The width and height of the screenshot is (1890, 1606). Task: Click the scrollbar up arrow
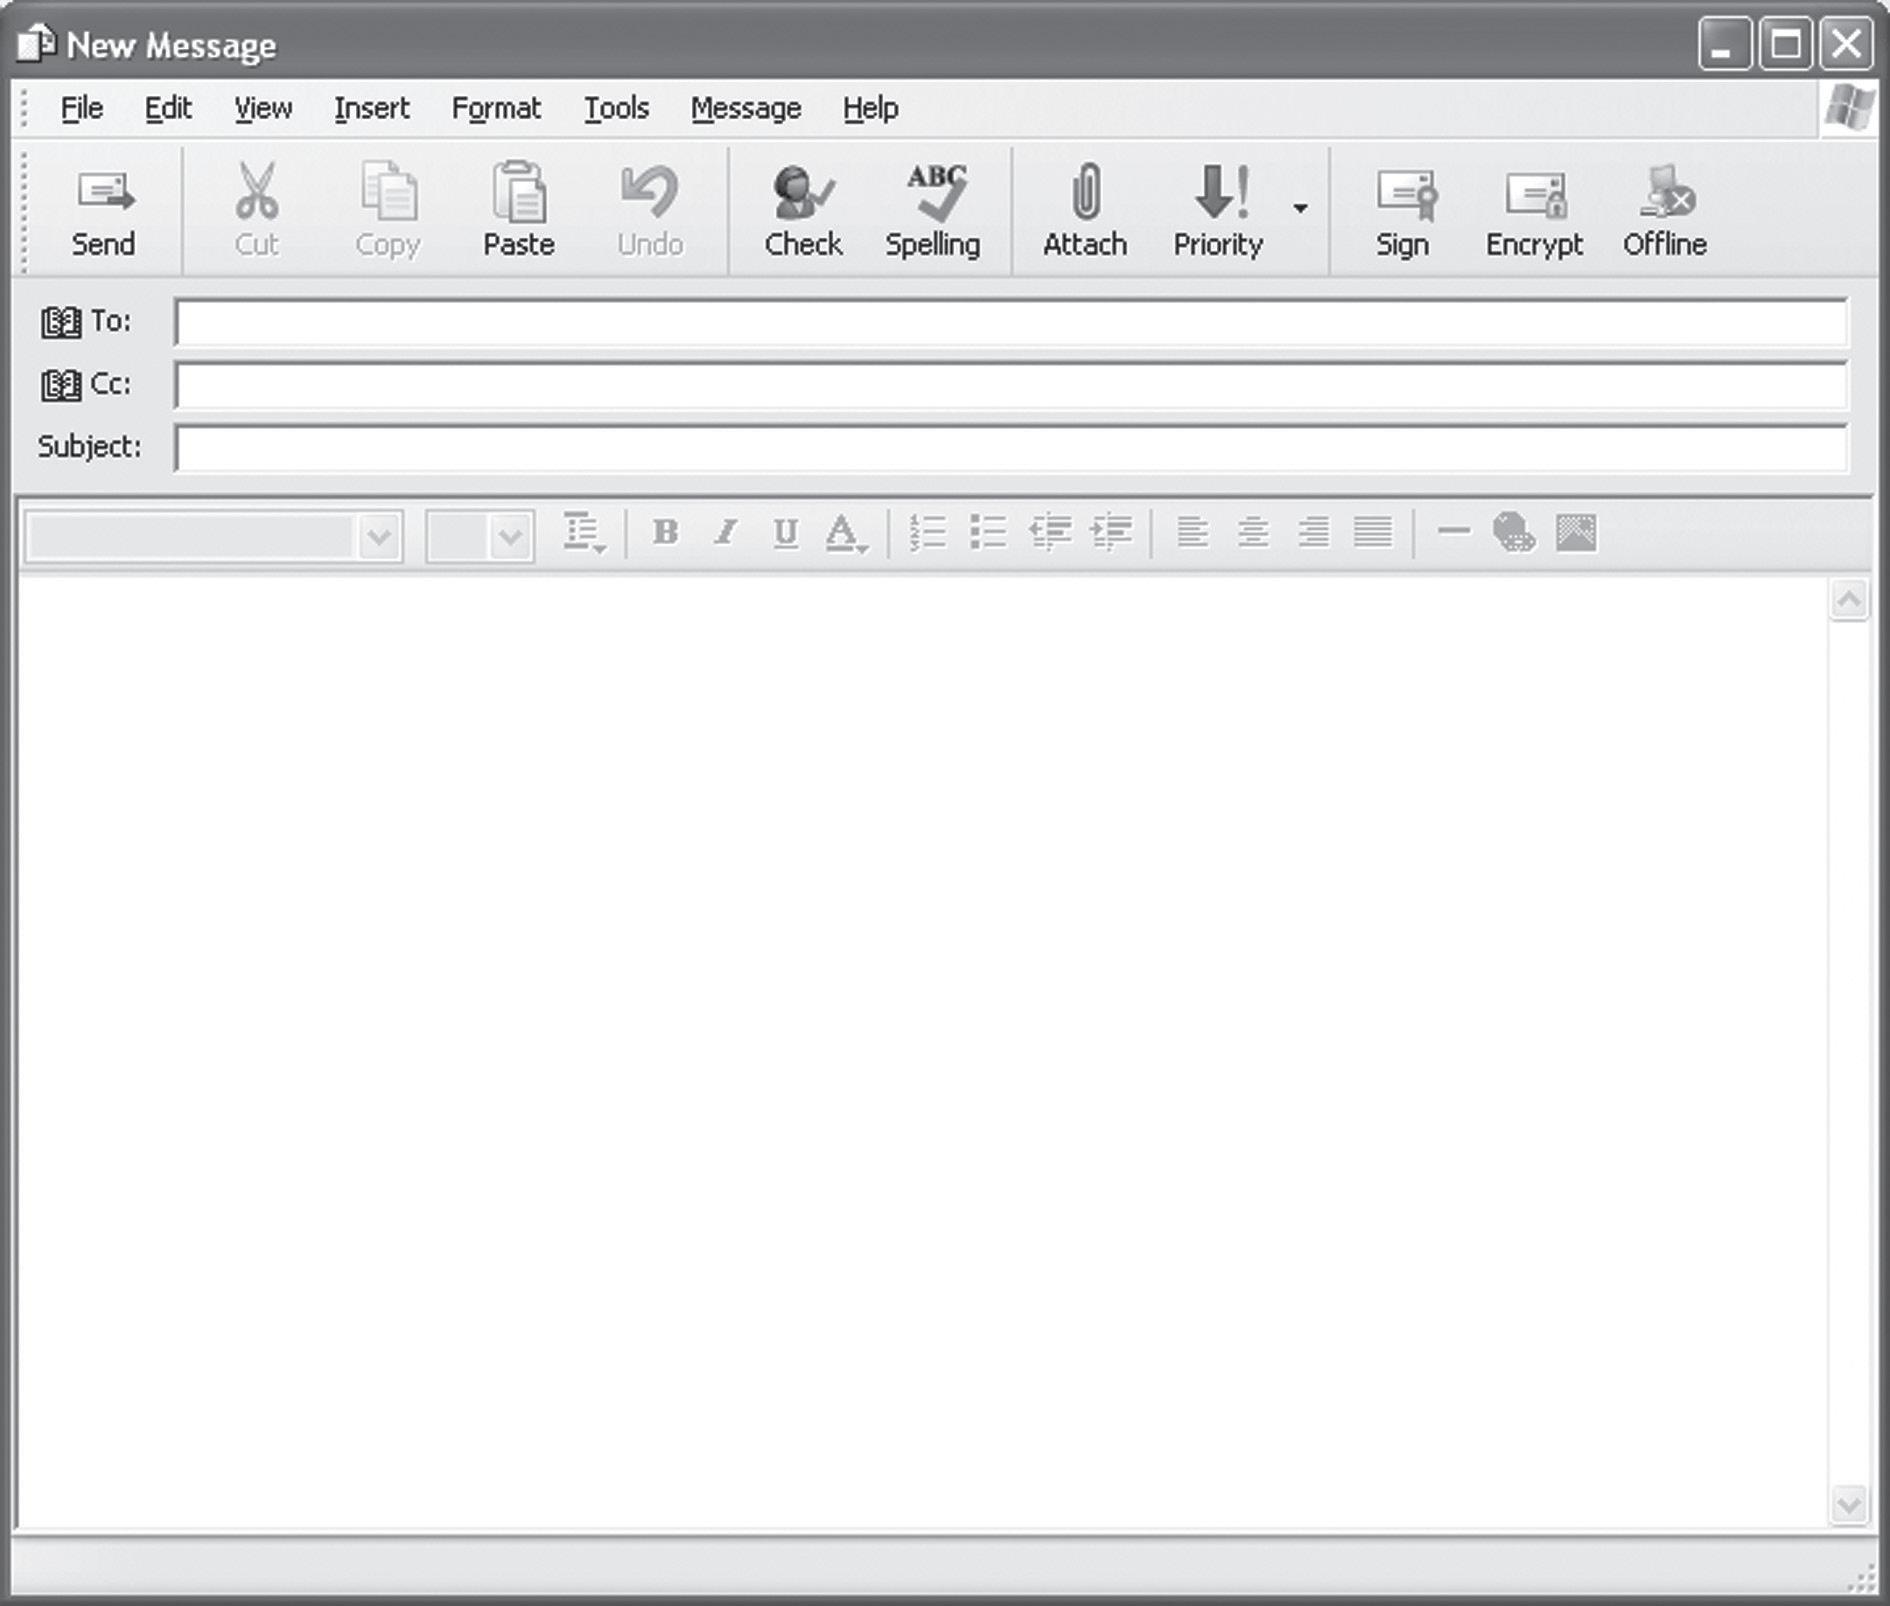pyautogui.click(x=1849, y=600)
